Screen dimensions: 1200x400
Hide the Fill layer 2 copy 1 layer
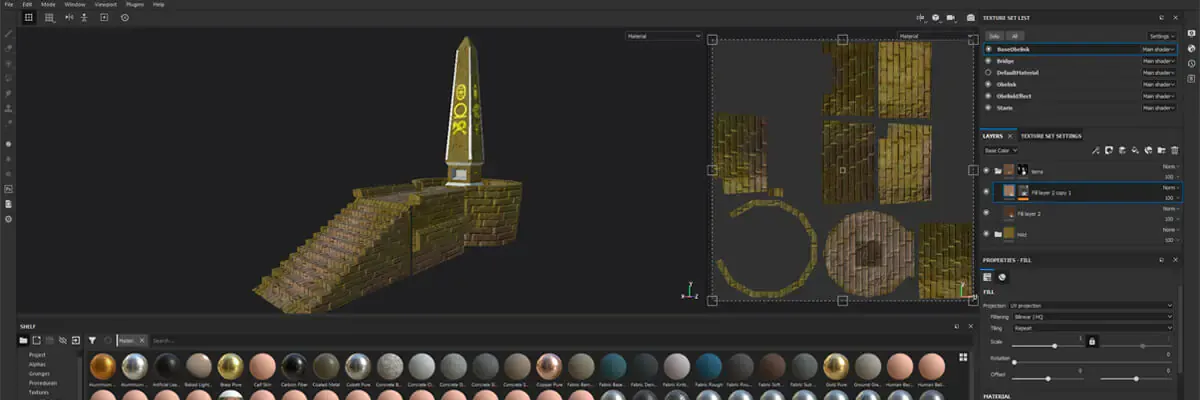coord(988,192)
